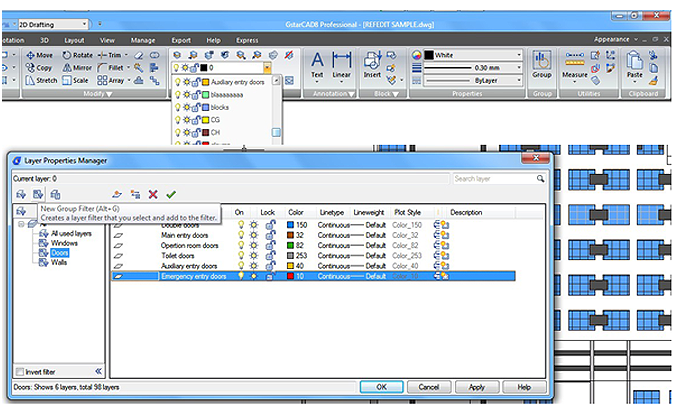
Task: Select the Rotate tool
Action: tap(78, 55)
